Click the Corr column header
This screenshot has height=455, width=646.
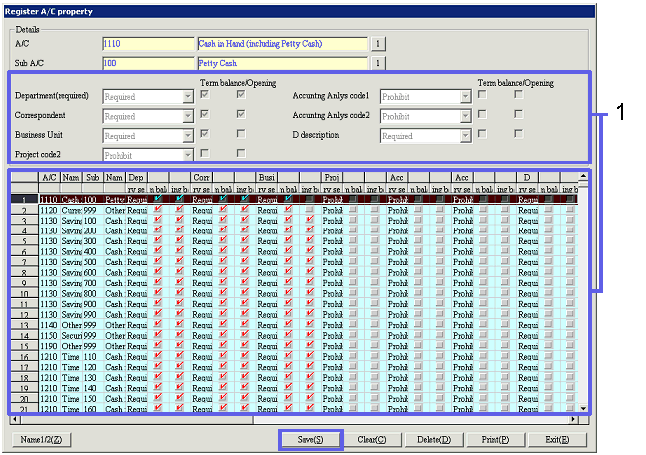[201, 178]
